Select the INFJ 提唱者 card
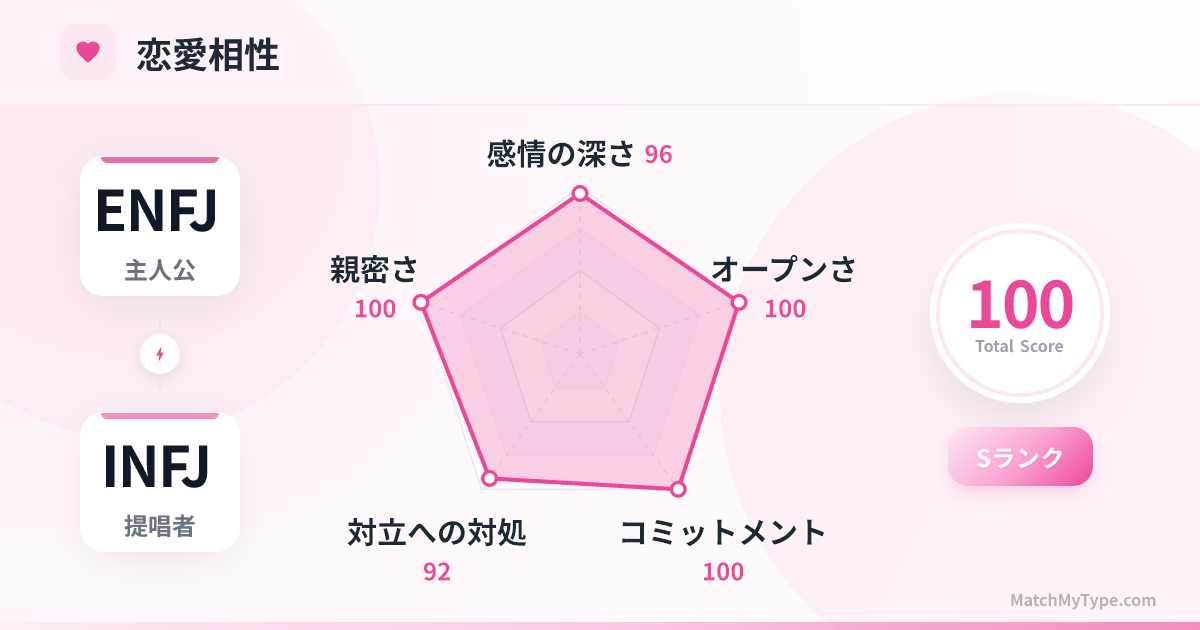This screenshot has width=1200, height=630. (160, 482)
